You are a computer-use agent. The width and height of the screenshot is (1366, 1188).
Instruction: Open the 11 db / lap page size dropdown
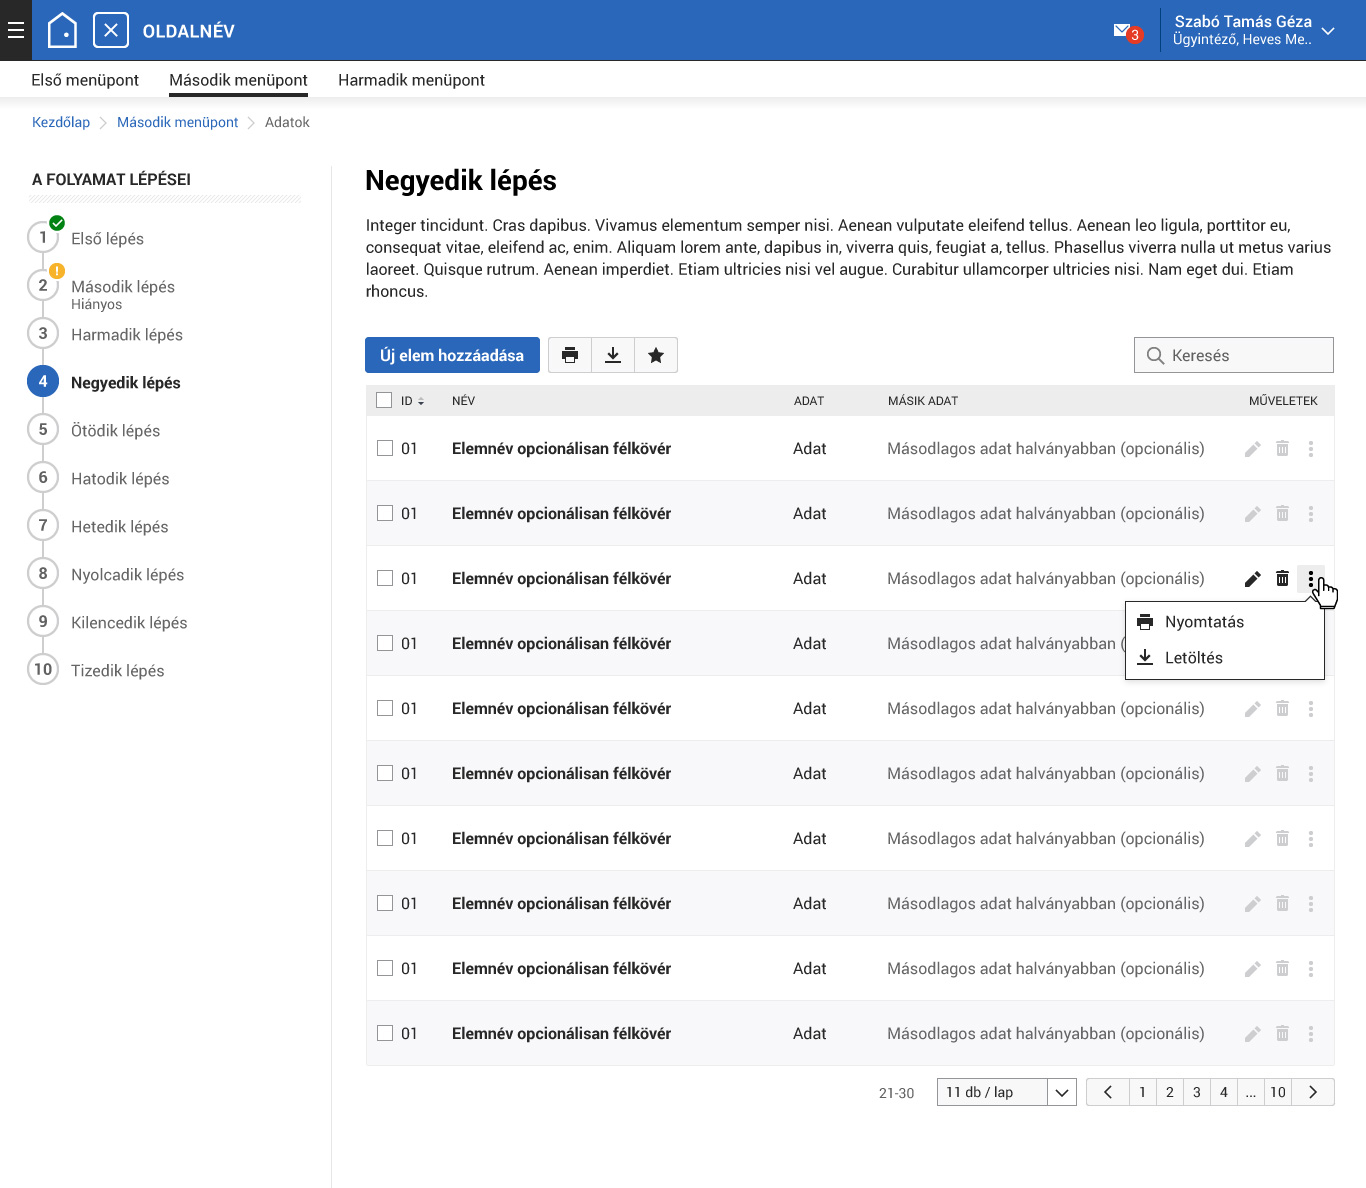tap(1006, 1092)
